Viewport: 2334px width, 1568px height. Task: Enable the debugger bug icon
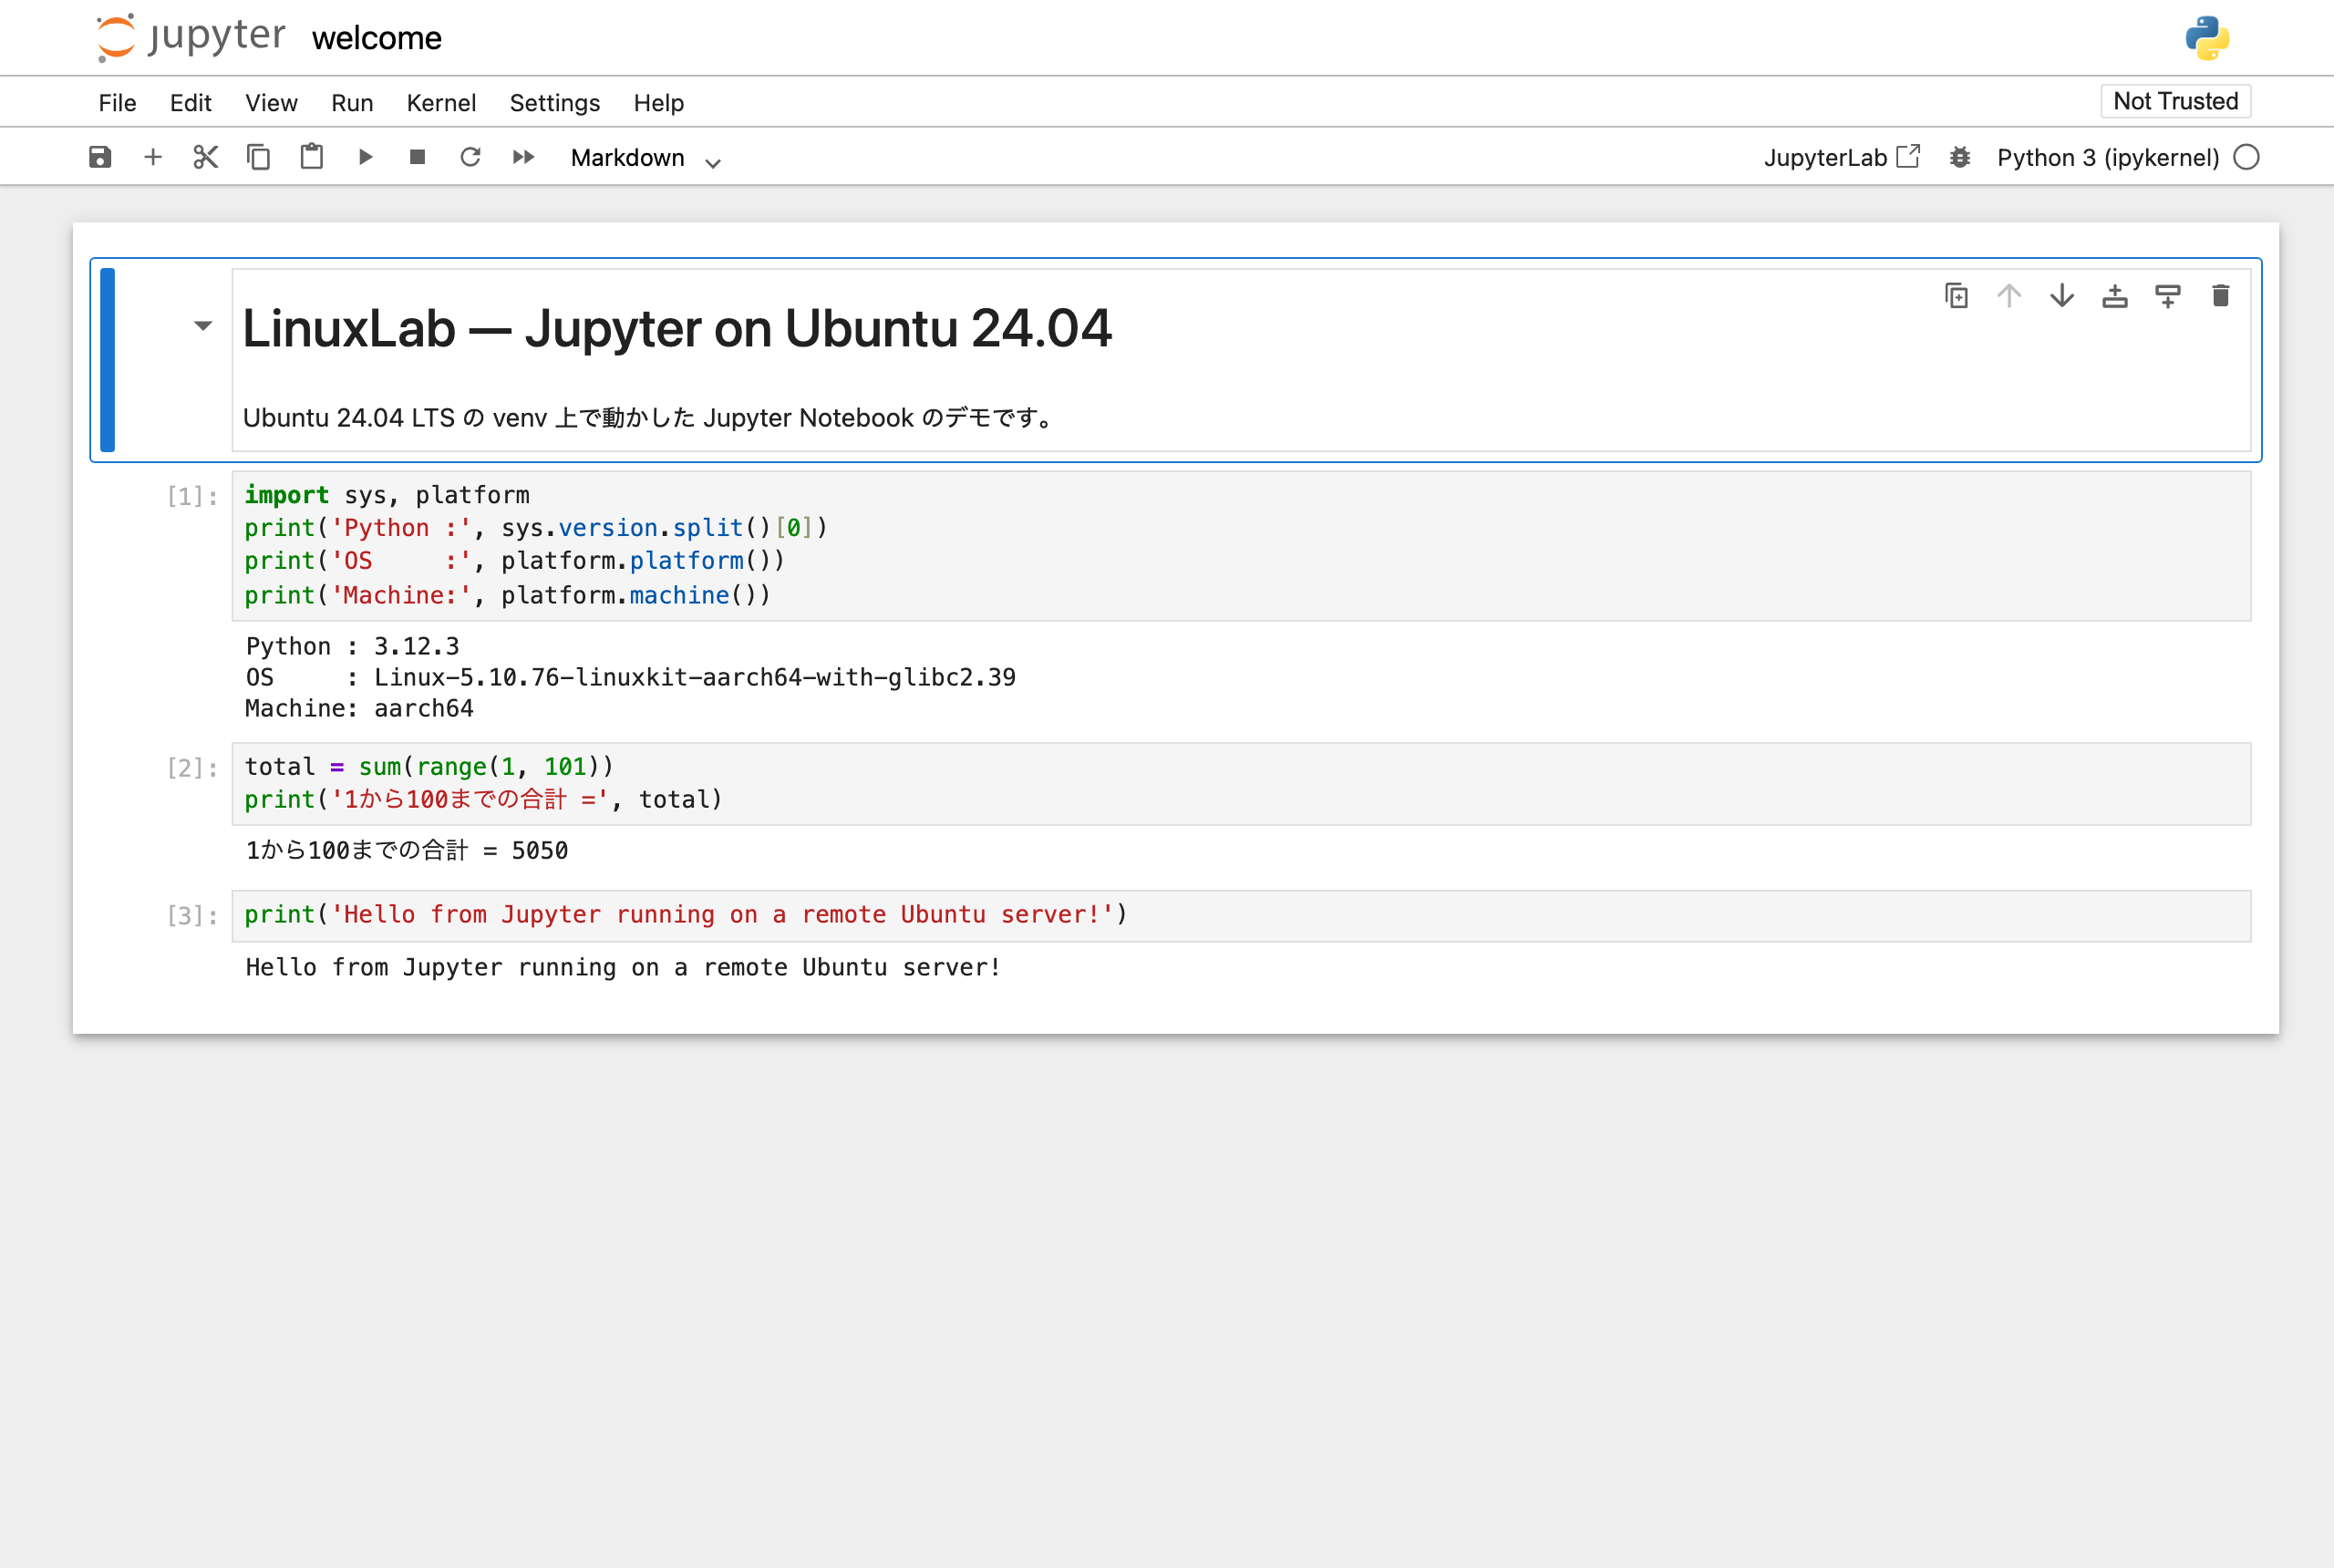tap(1960, 157)
